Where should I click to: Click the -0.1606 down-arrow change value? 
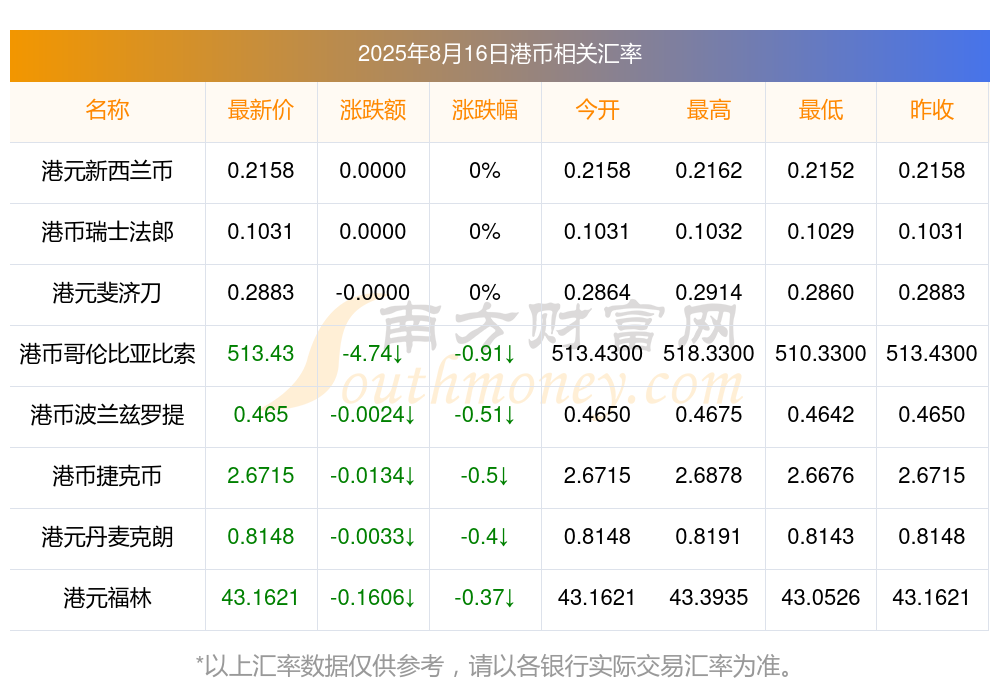(x=372, y=598)
